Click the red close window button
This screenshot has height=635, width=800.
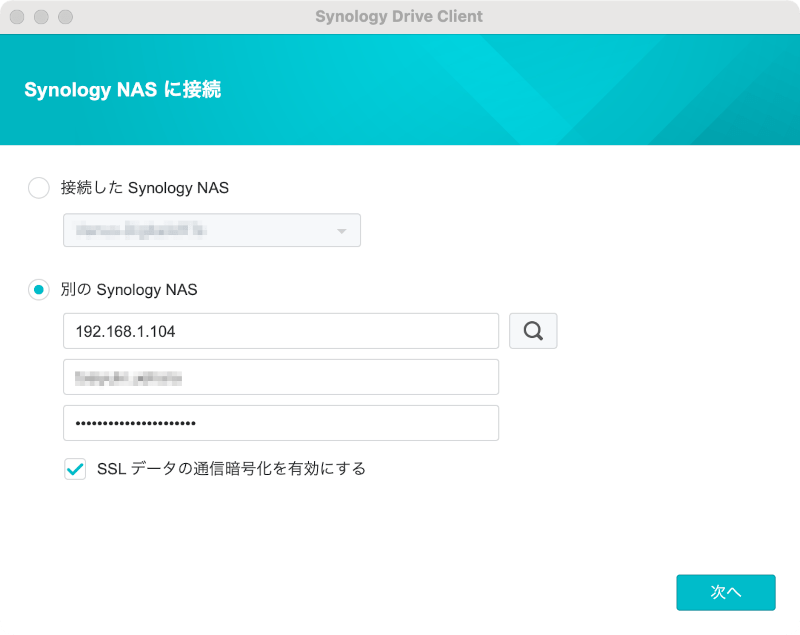click(x=17, y=17)
